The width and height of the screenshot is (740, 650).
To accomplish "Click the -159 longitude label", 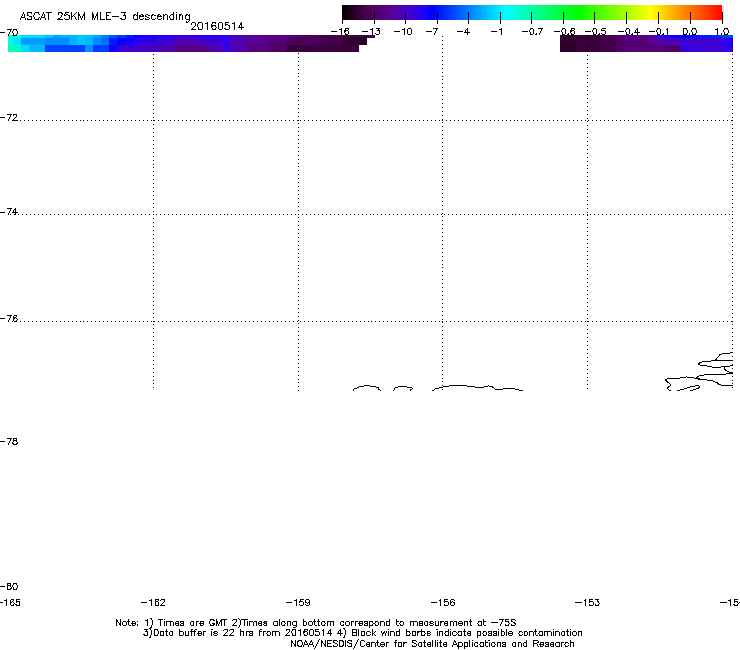I will [x=298, y=602].
